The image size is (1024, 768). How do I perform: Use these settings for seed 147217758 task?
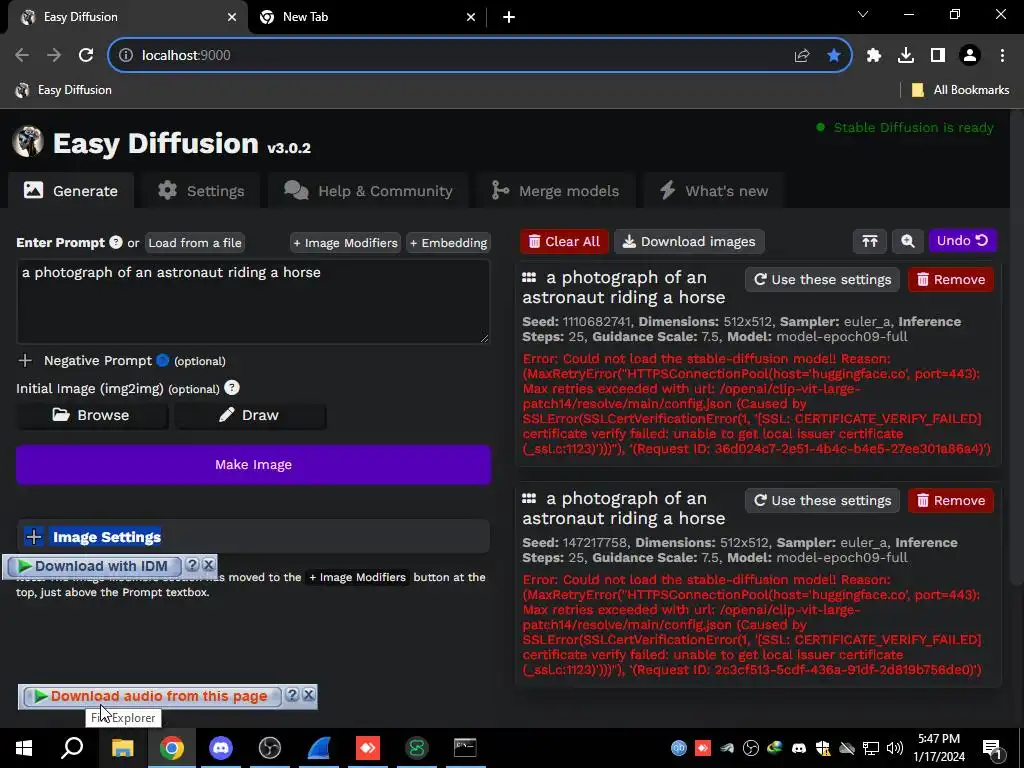822,501
